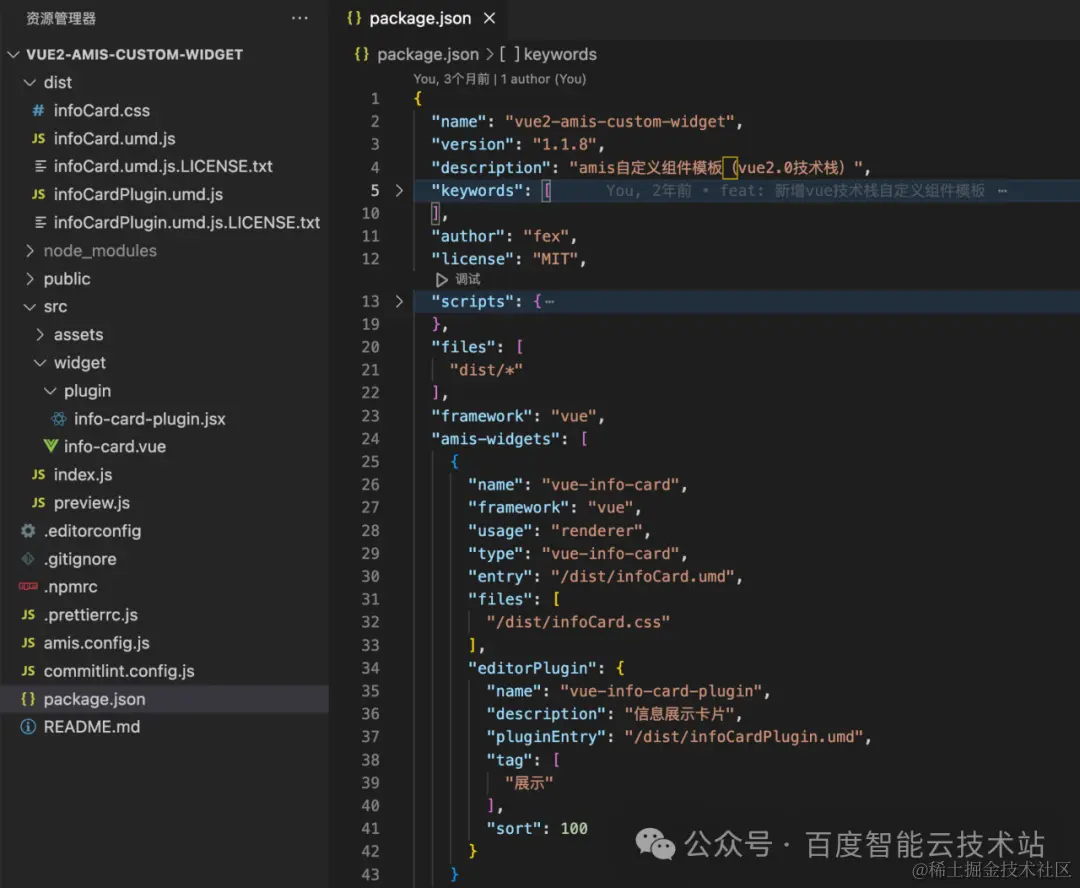Image resolution: width=1080 pixels, height=888 pixels.
Task: Click the CSS icon of infoCard.css
Action: [39, 110]
